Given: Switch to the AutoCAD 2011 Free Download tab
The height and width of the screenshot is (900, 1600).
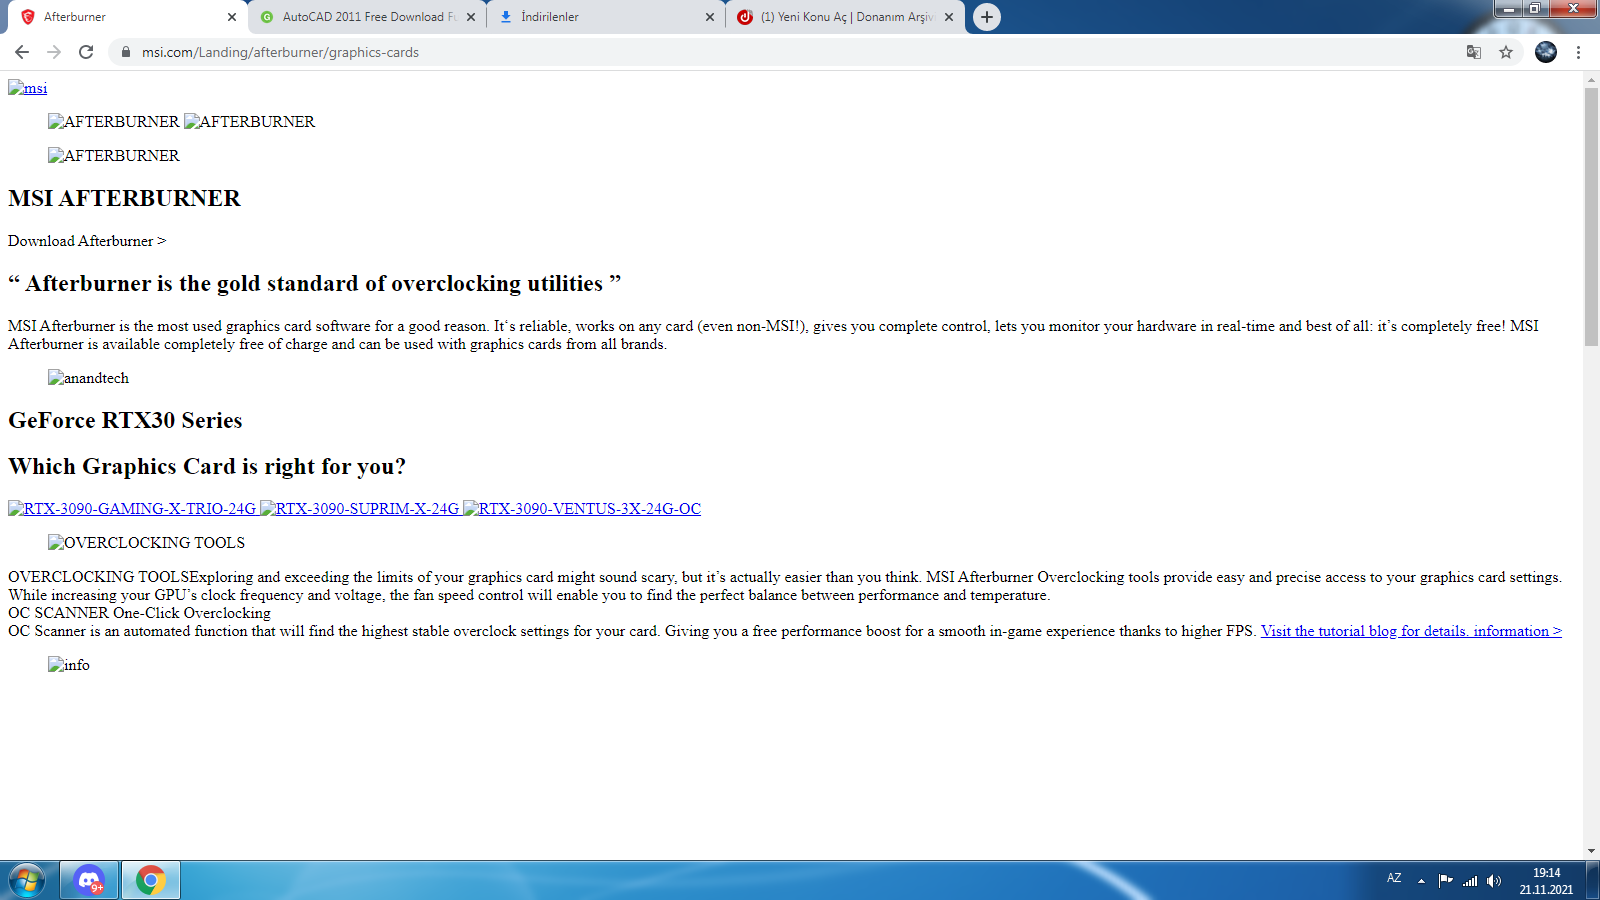Looking at the screenshot, I should coord(367,17).
